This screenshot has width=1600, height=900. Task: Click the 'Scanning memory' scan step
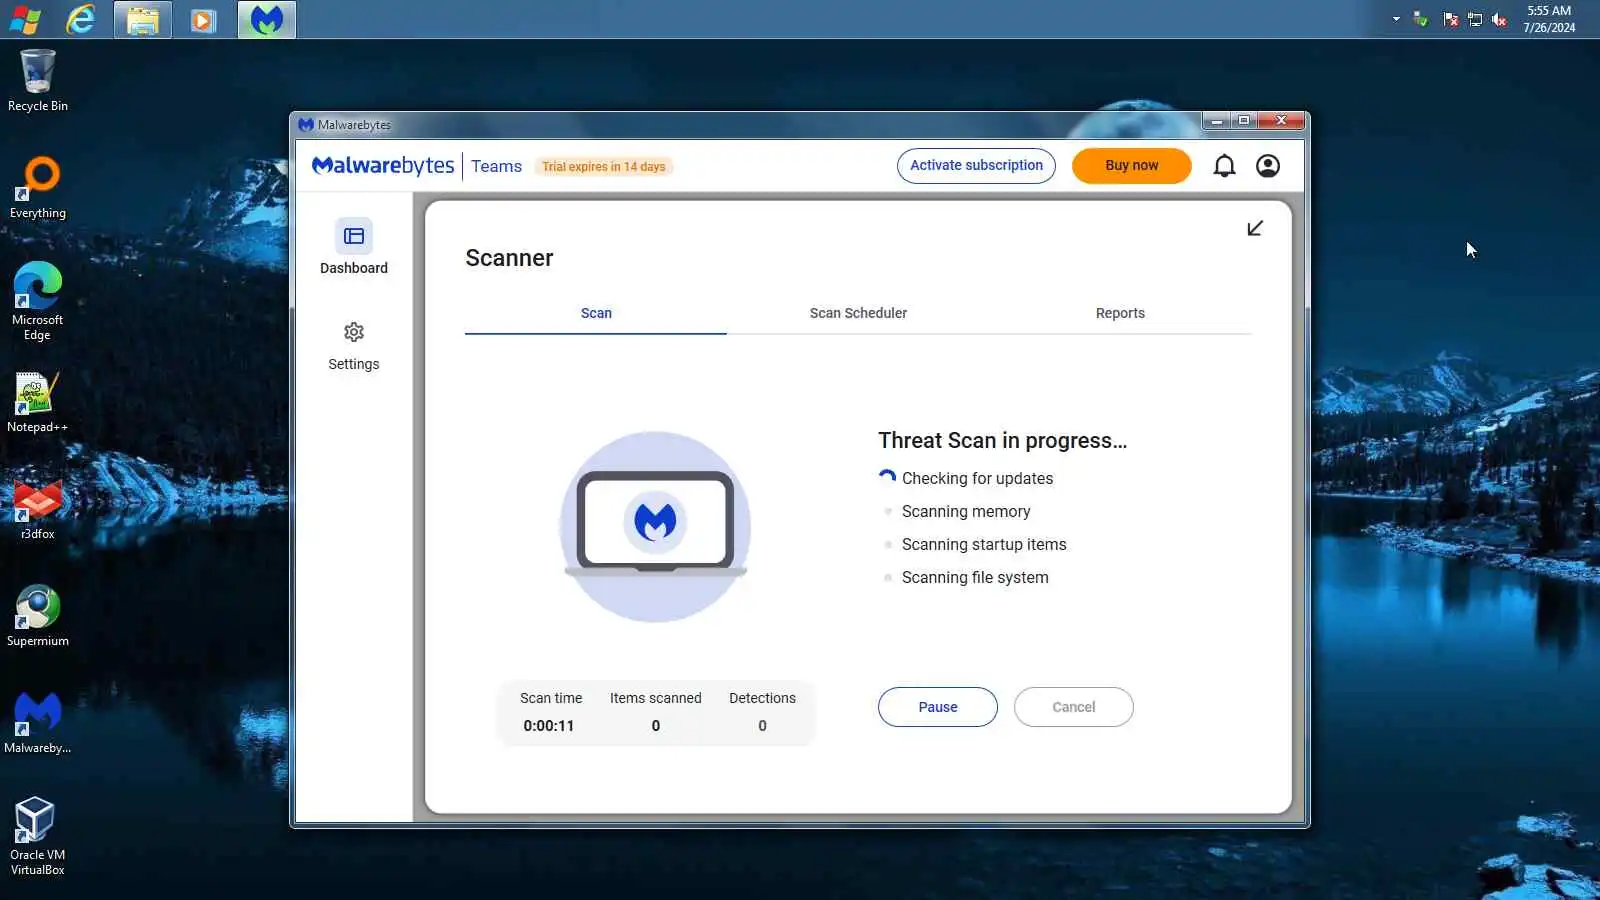(966, 511)
